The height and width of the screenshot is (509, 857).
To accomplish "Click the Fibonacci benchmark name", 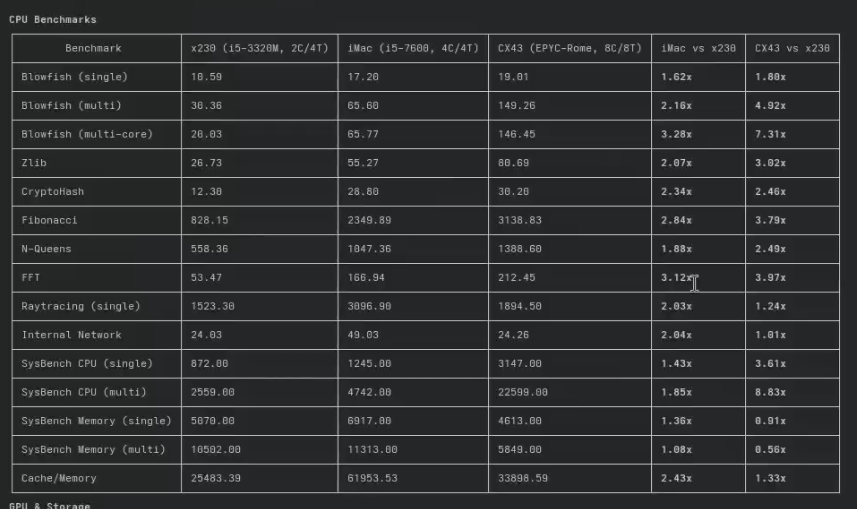I will (x=49, y=219).
